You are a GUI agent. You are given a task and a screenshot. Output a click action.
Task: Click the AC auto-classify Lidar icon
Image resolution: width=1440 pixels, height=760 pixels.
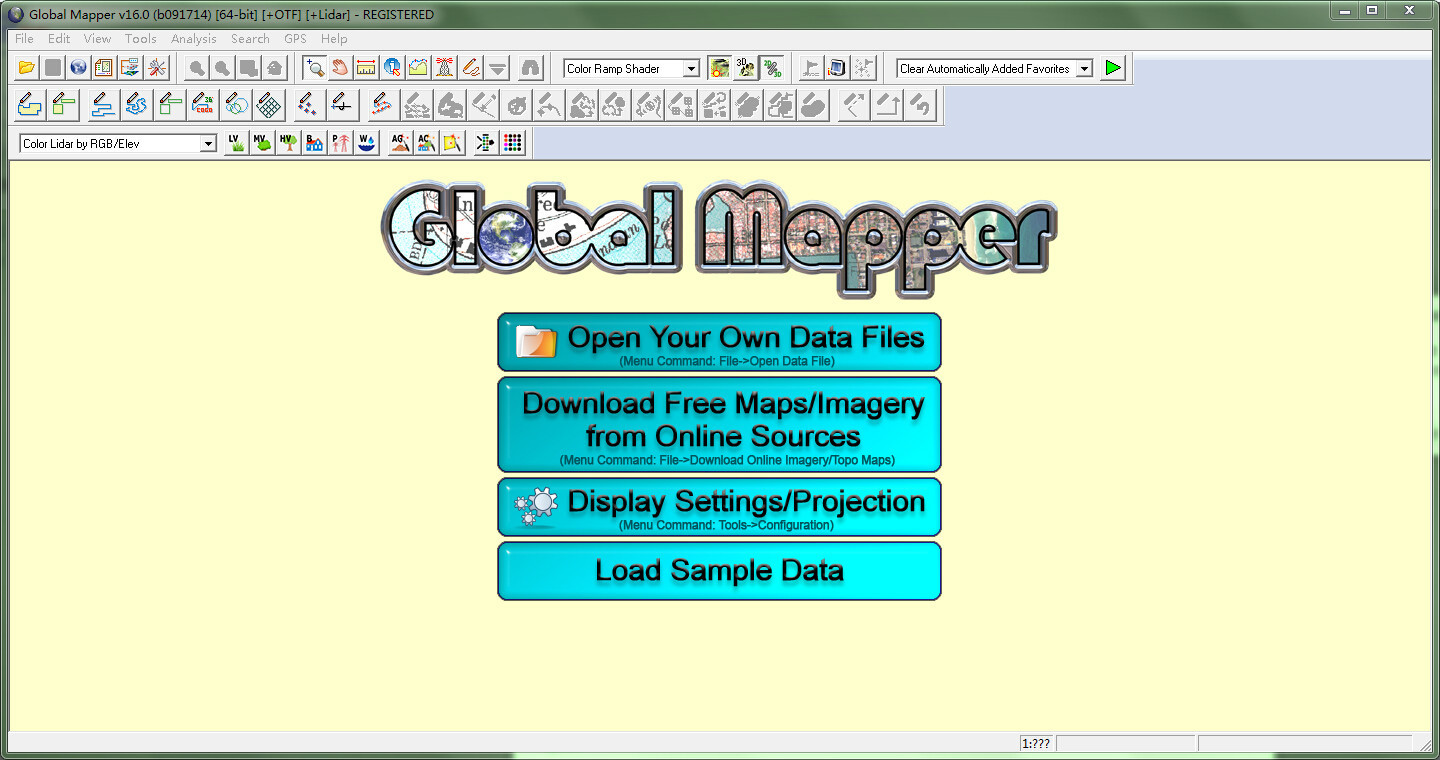(x=426, y=143)
